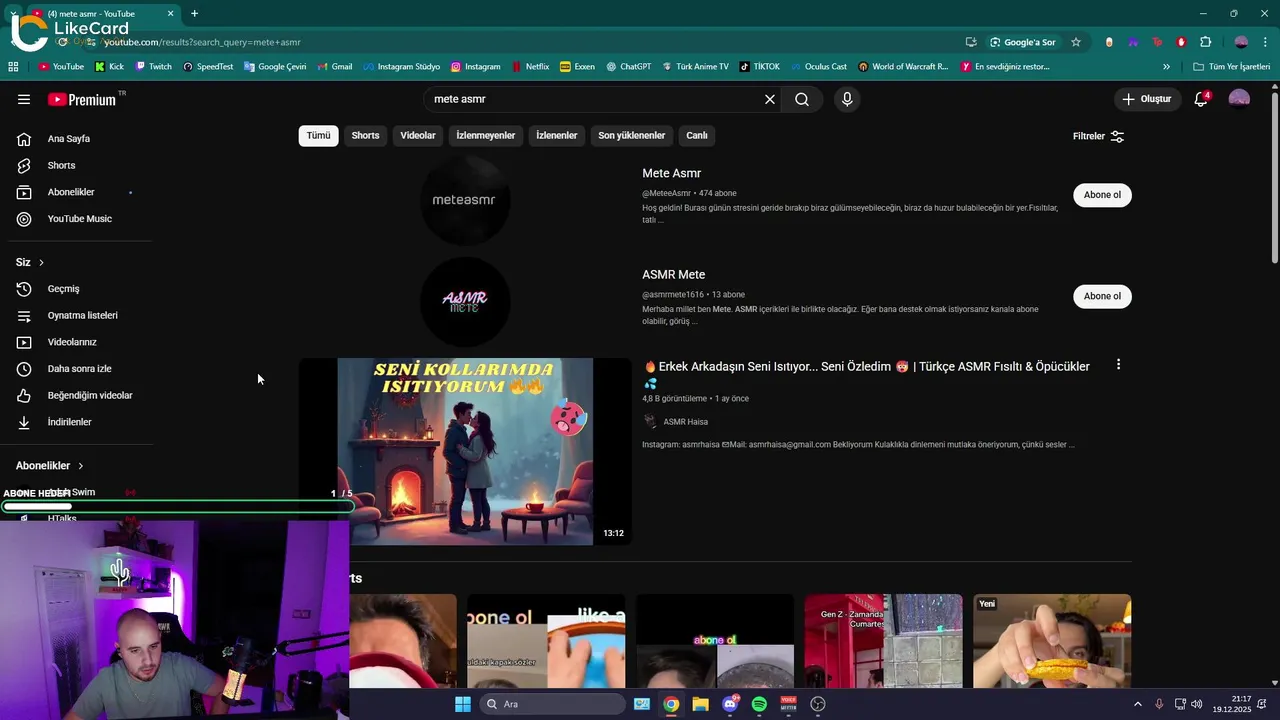1280x720 pixels.
Task: Open more options for ASMR Haisa video
Action: [1118, 365]
